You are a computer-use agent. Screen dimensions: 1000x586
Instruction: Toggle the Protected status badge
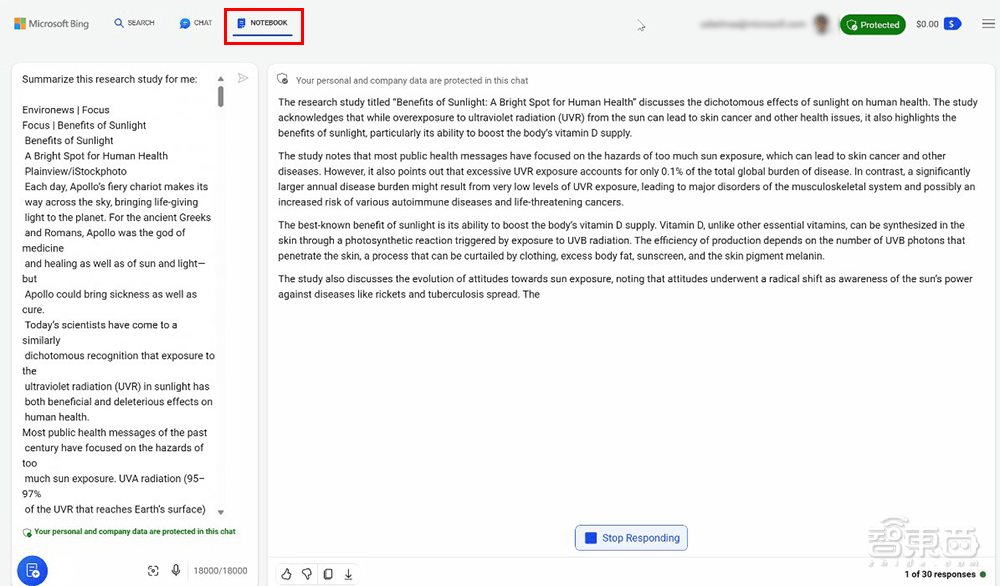tap(872, 23)
